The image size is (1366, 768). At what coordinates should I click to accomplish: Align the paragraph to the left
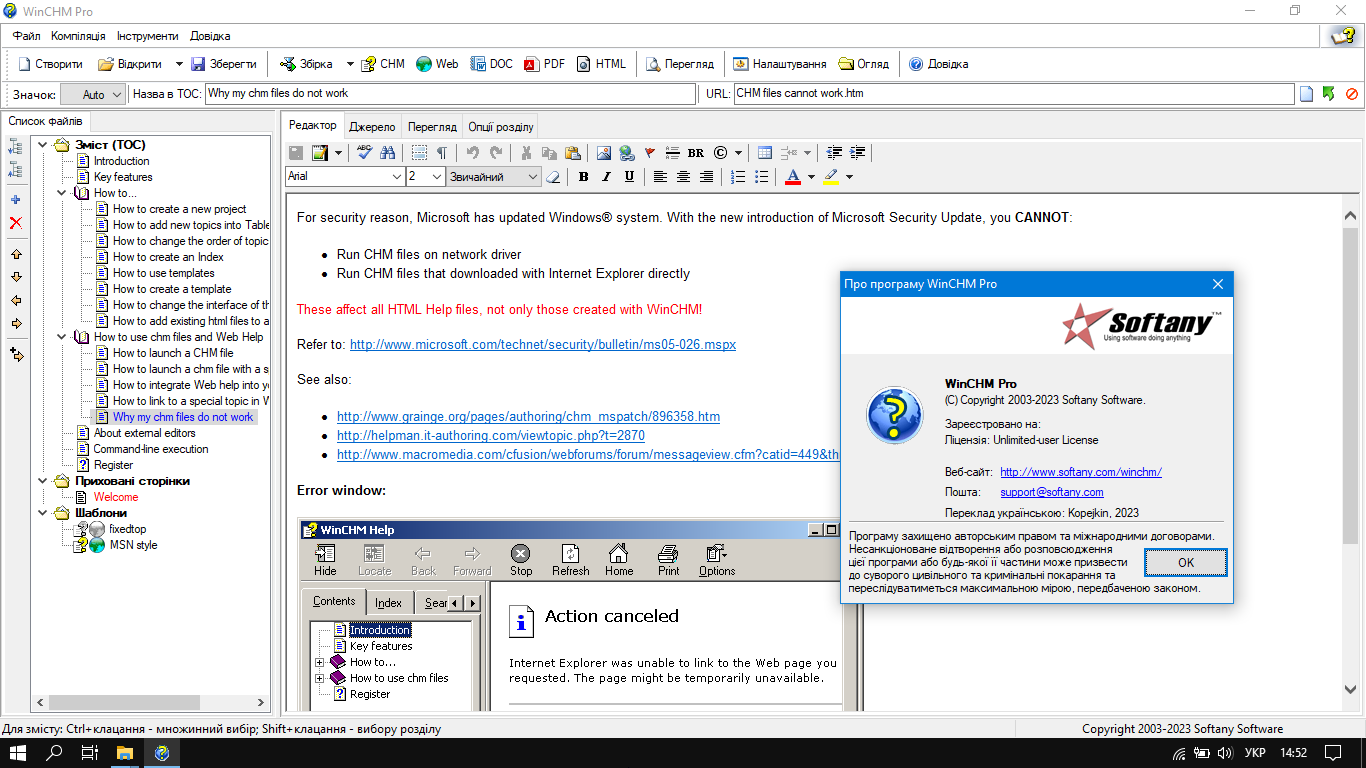(x=660, y=177)
